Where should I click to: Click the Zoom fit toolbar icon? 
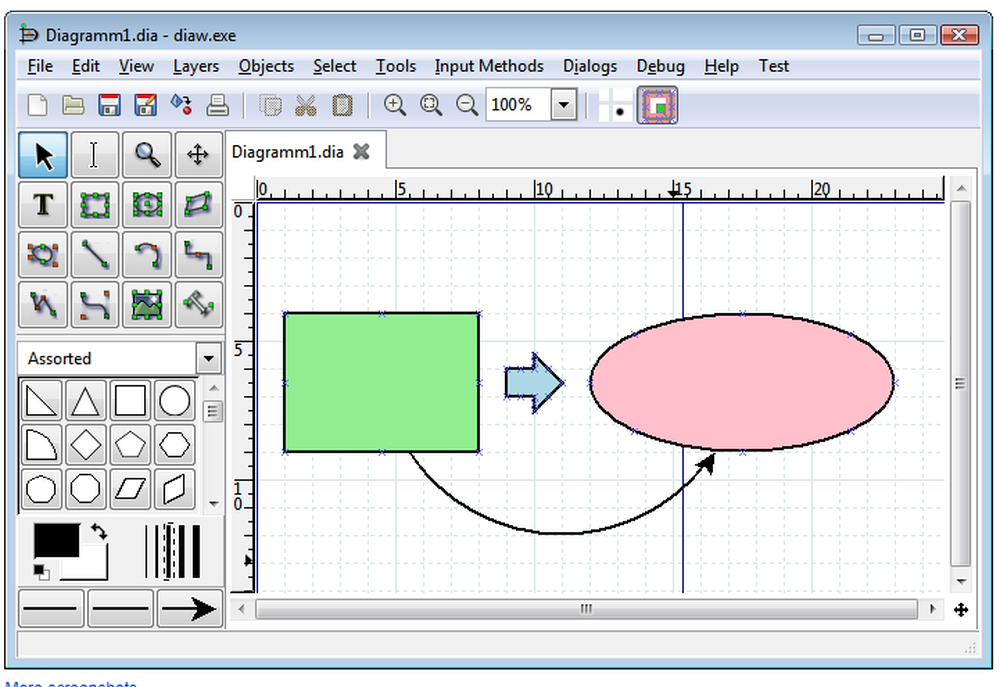[430, 105]
